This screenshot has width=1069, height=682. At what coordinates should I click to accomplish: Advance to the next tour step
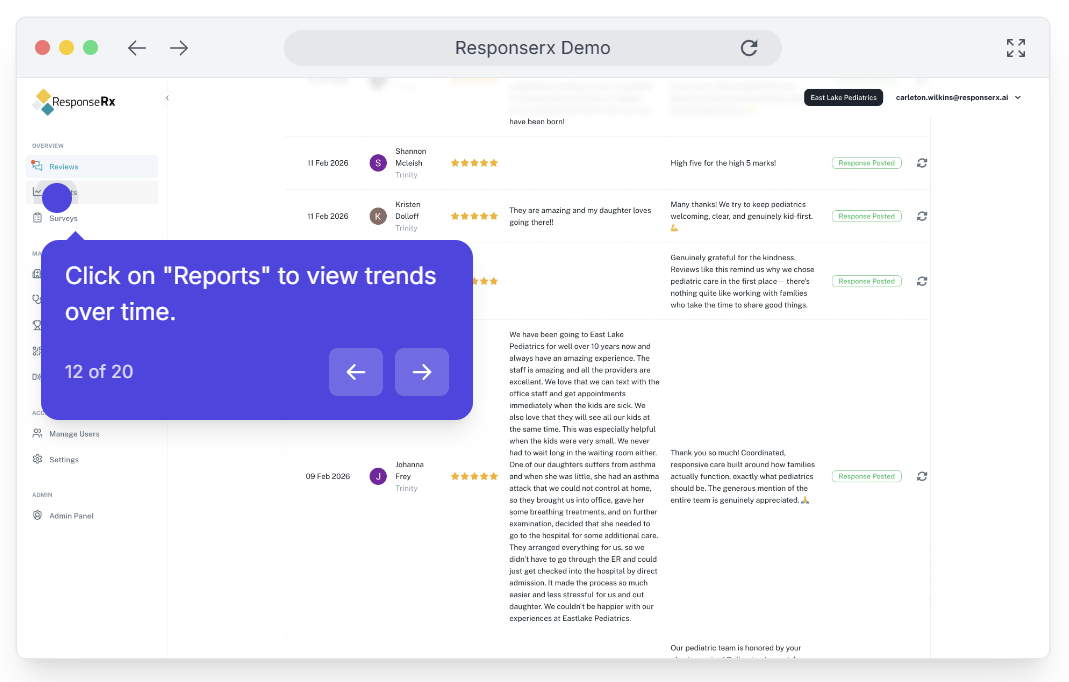(422, 372)
